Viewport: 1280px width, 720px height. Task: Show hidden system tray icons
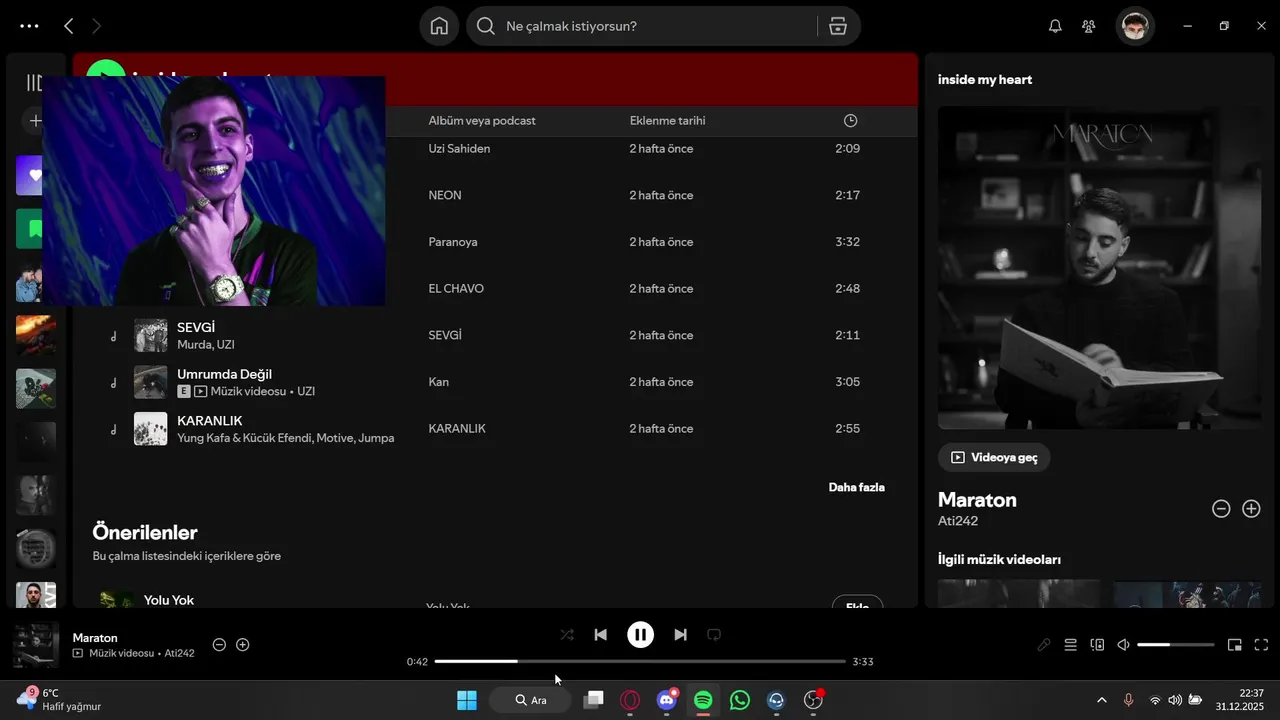tap(1102, 700)
